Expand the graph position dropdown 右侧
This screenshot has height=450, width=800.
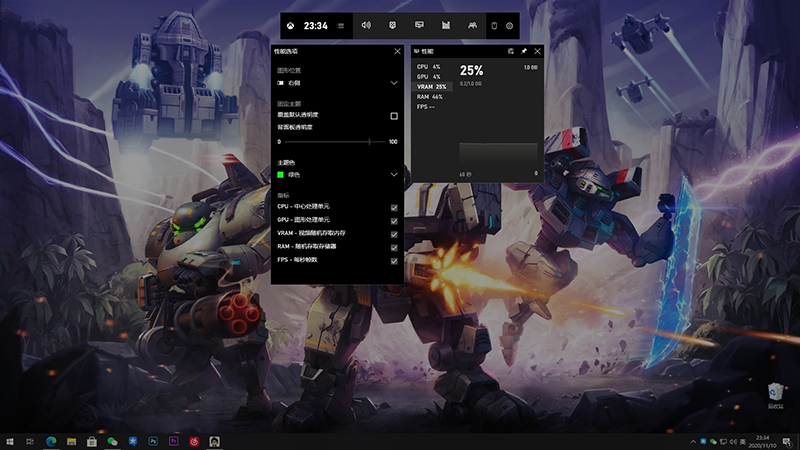pos(337,83)
